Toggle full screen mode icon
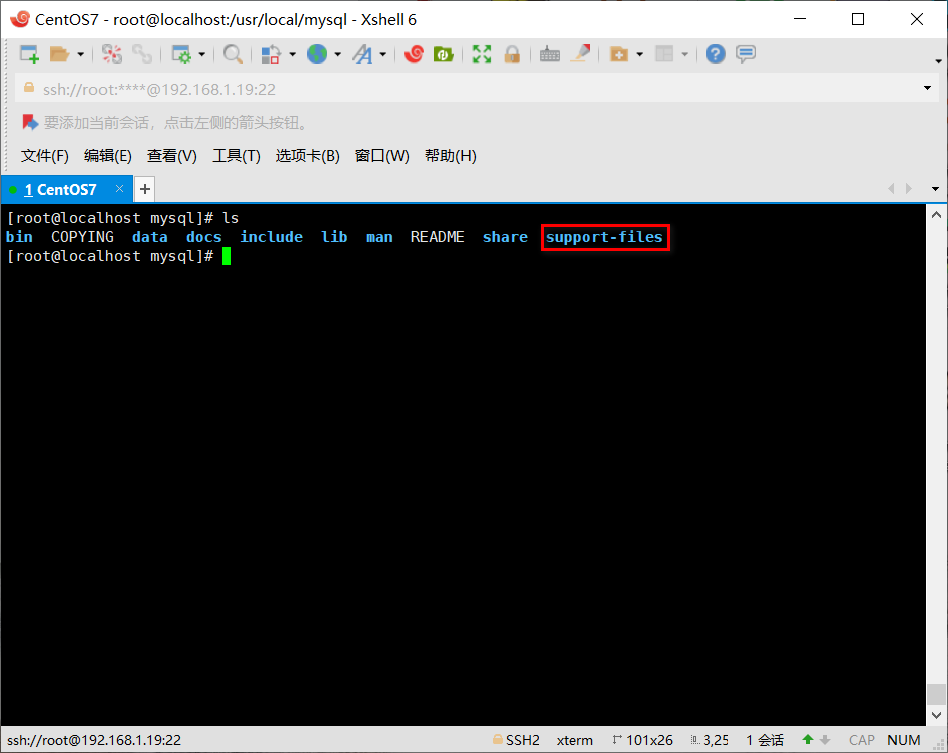 [482, 54]
